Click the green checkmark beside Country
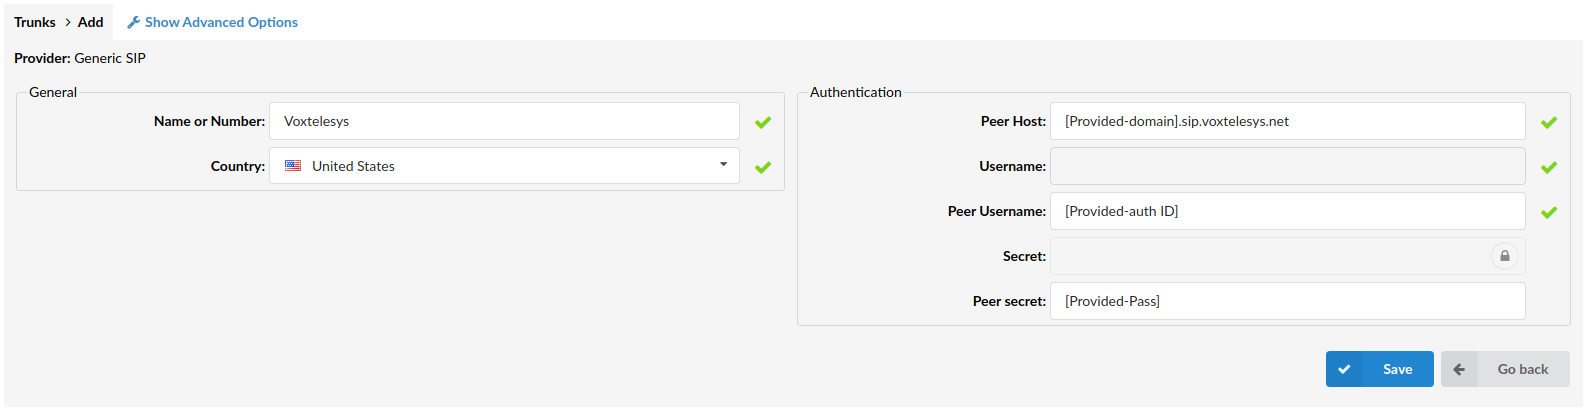 coord(763,167)
